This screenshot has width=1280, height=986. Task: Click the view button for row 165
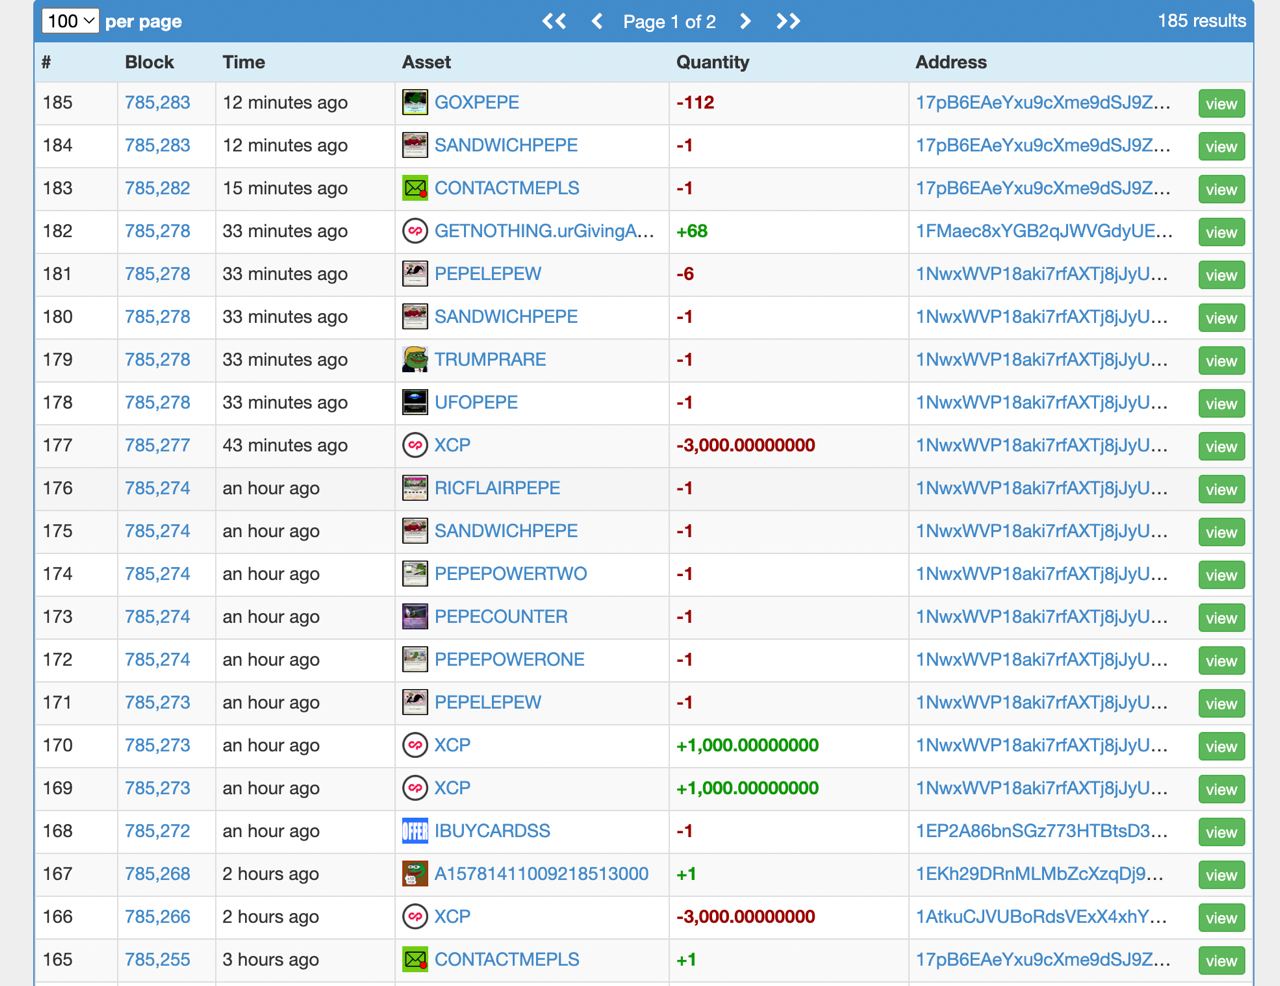tap(1221, 961)
